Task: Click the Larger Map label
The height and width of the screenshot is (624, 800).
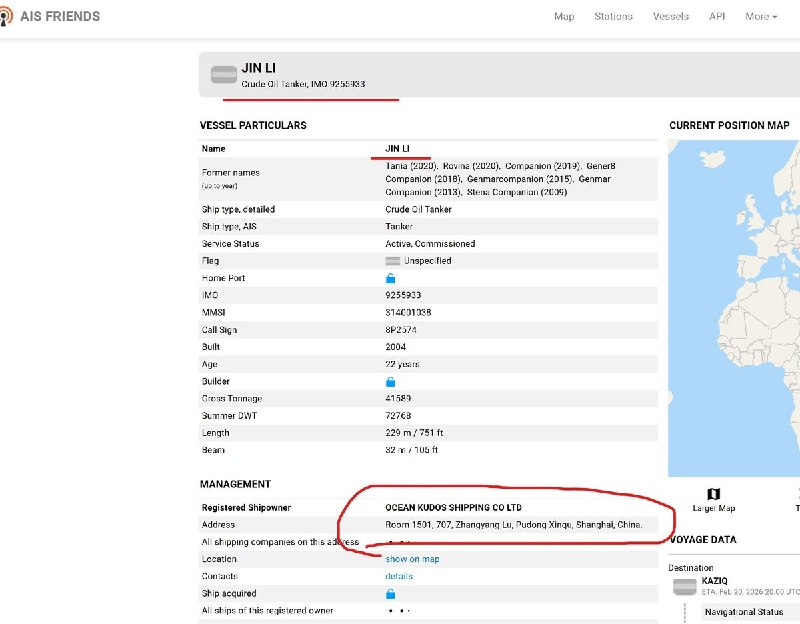Action: tap(713, 508)
